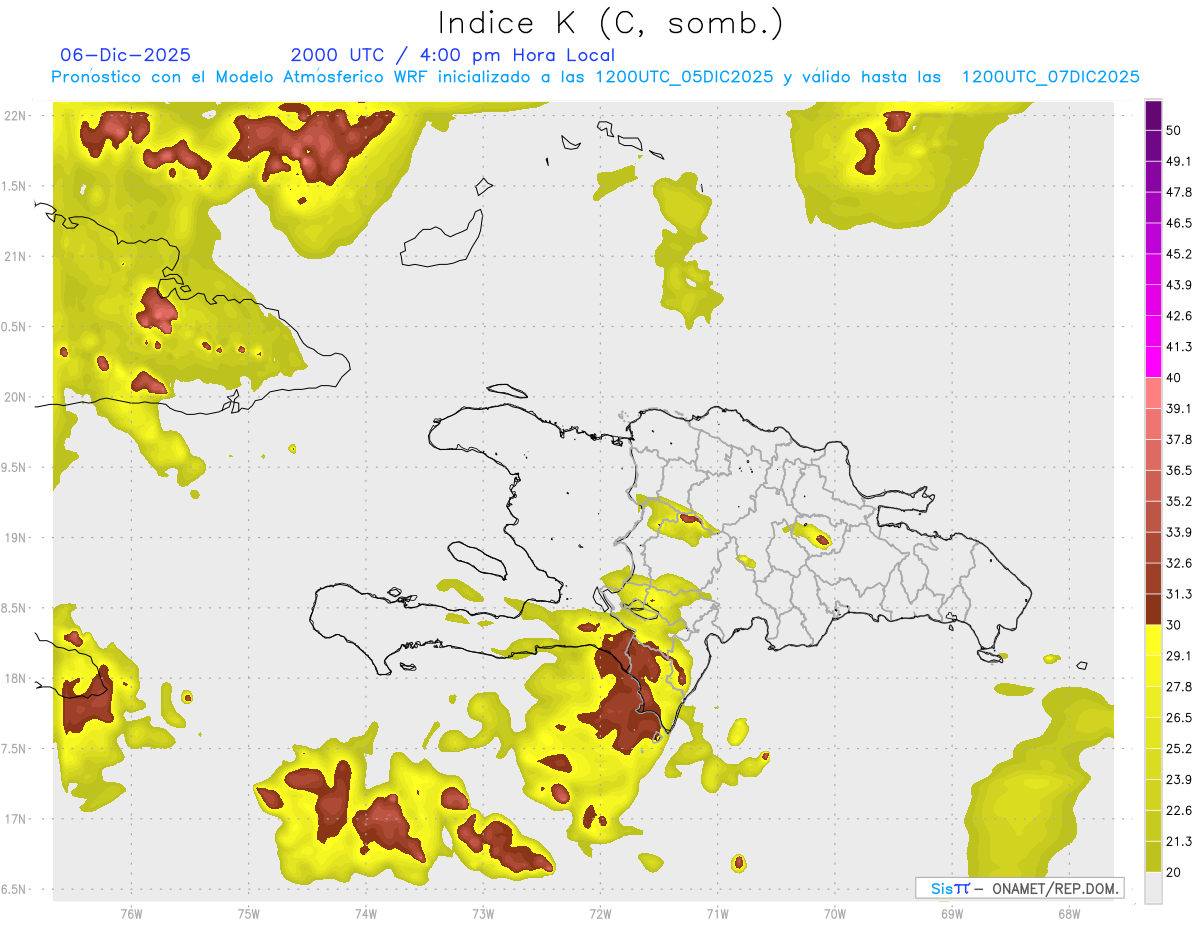Click the longitude axis label '71W'
Screen dimensions: 1200x927
pos(717,913)
